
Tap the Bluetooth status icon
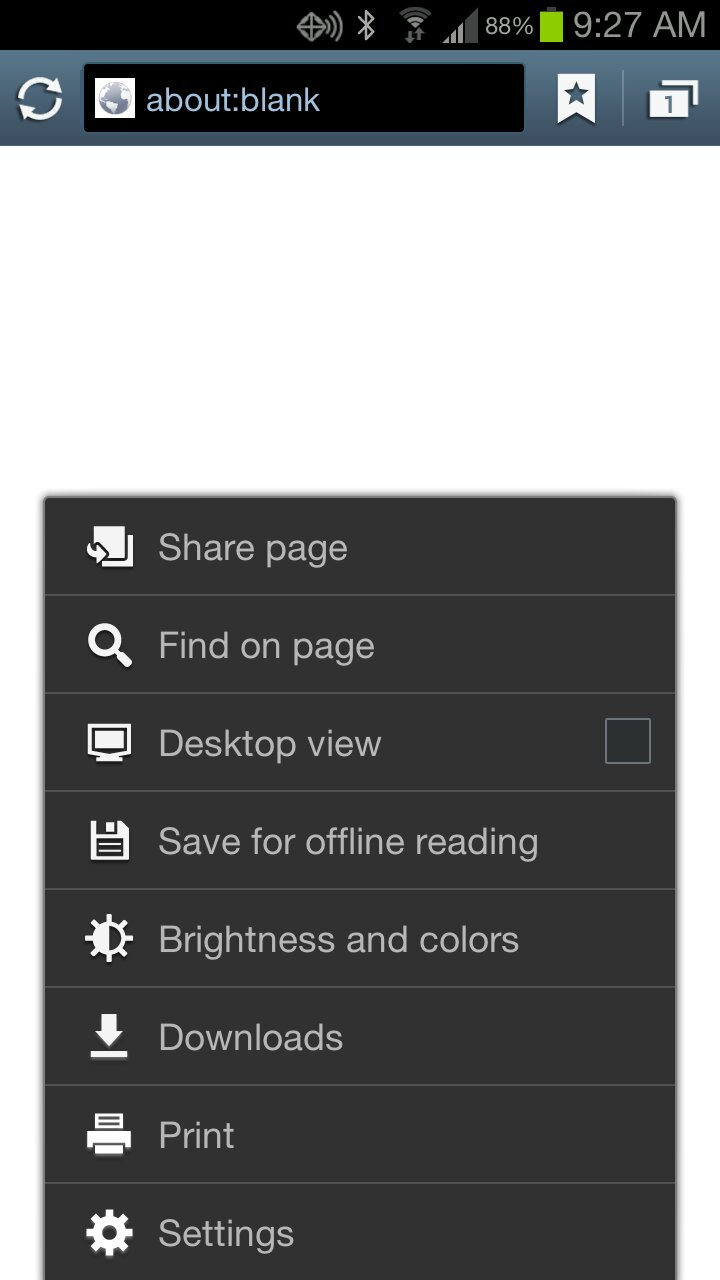(367, 25)
